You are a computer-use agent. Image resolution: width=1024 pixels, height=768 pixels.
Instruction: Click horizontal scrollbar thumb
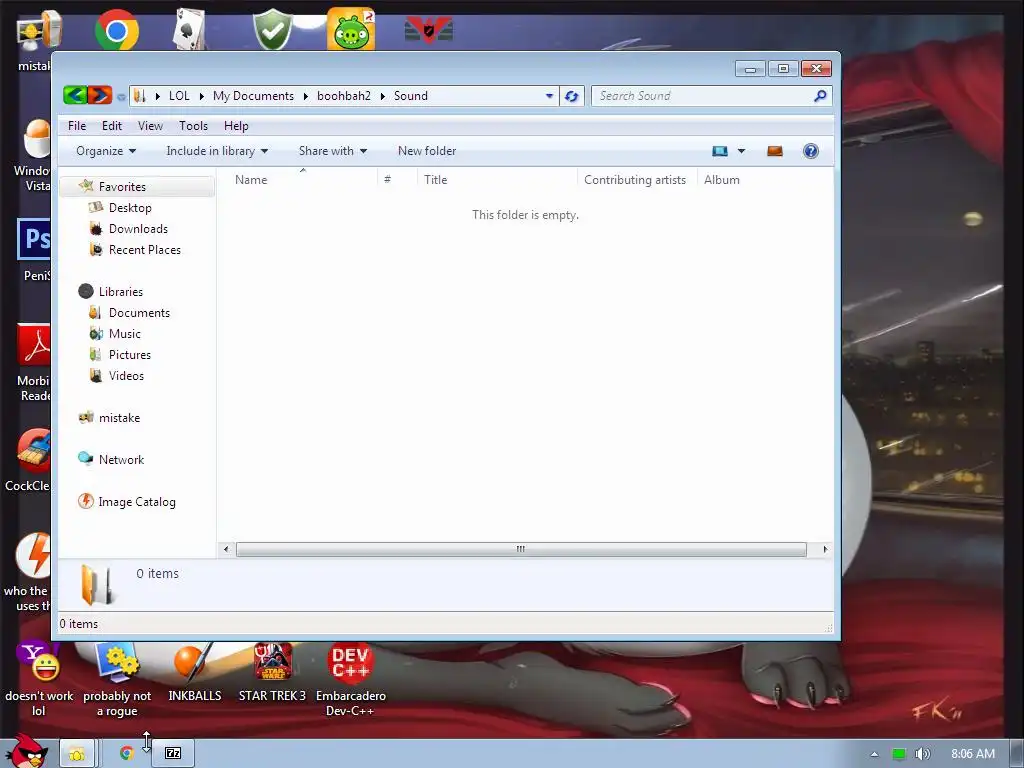[x=520, y=549]
